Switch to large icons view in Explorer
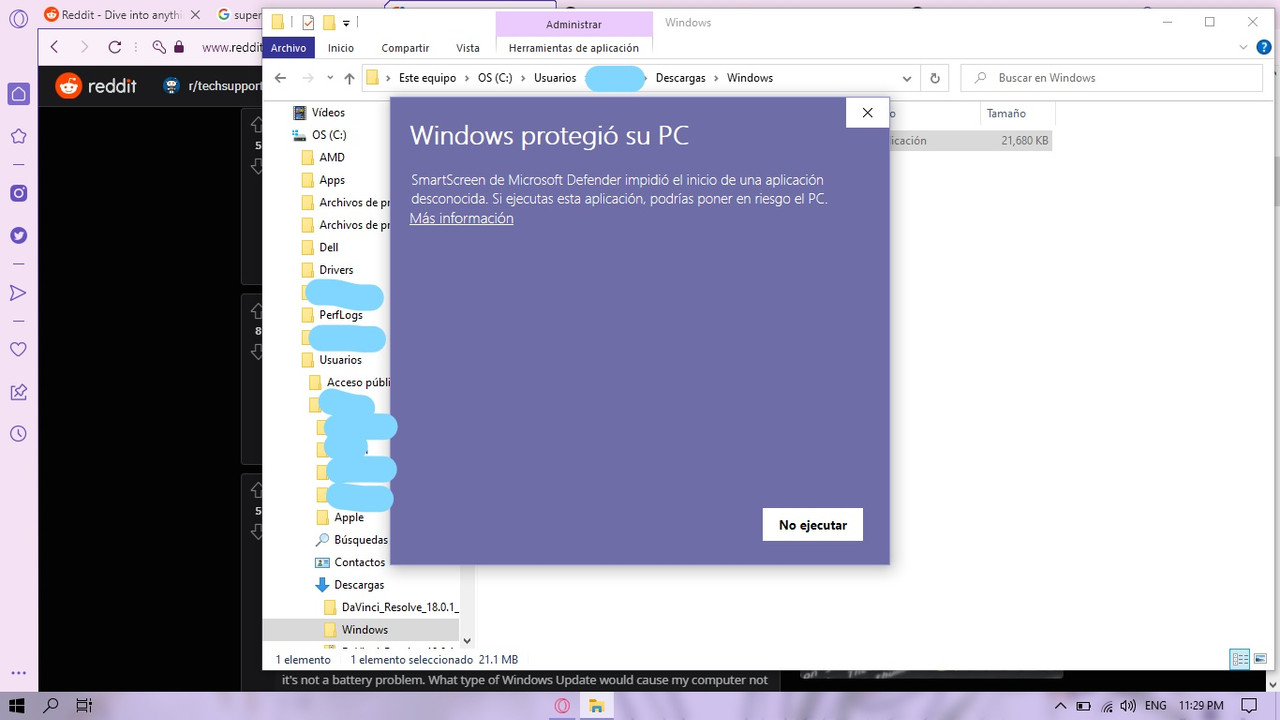Viewport: 1280px width, 720px height. pyautogui.click(x=1260, y=659)
